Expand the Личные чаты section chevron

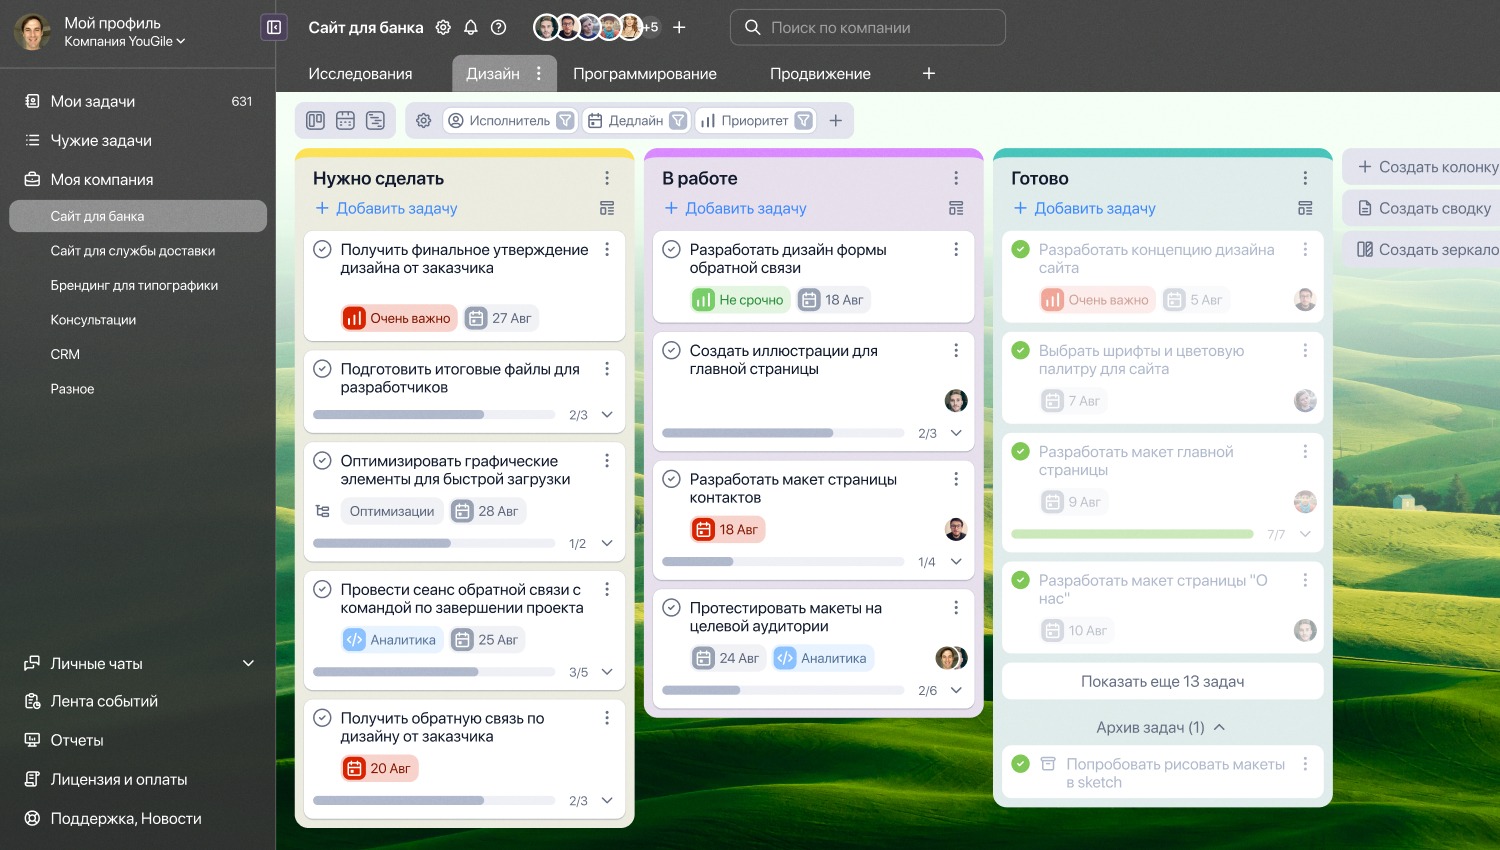click(248, 663)
